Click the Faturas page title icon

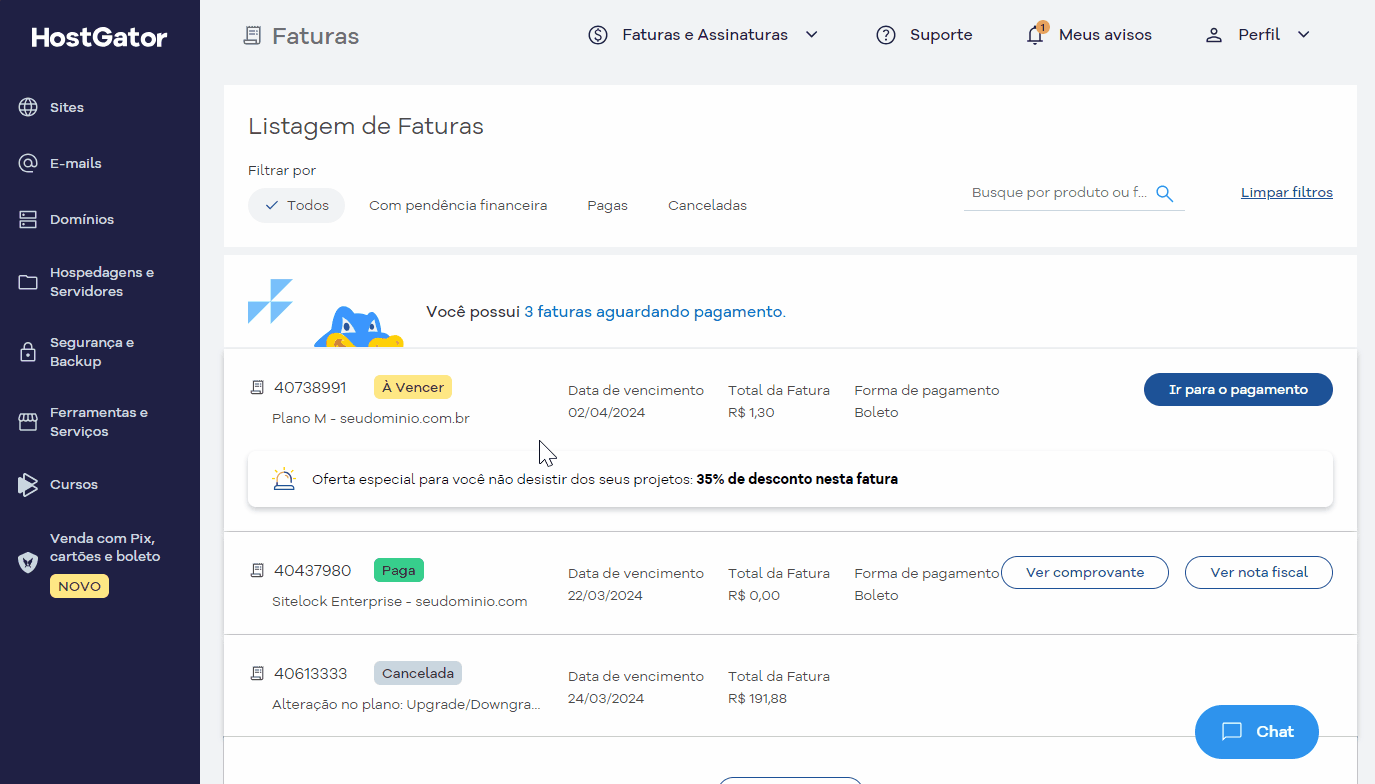tap(252, 36)
